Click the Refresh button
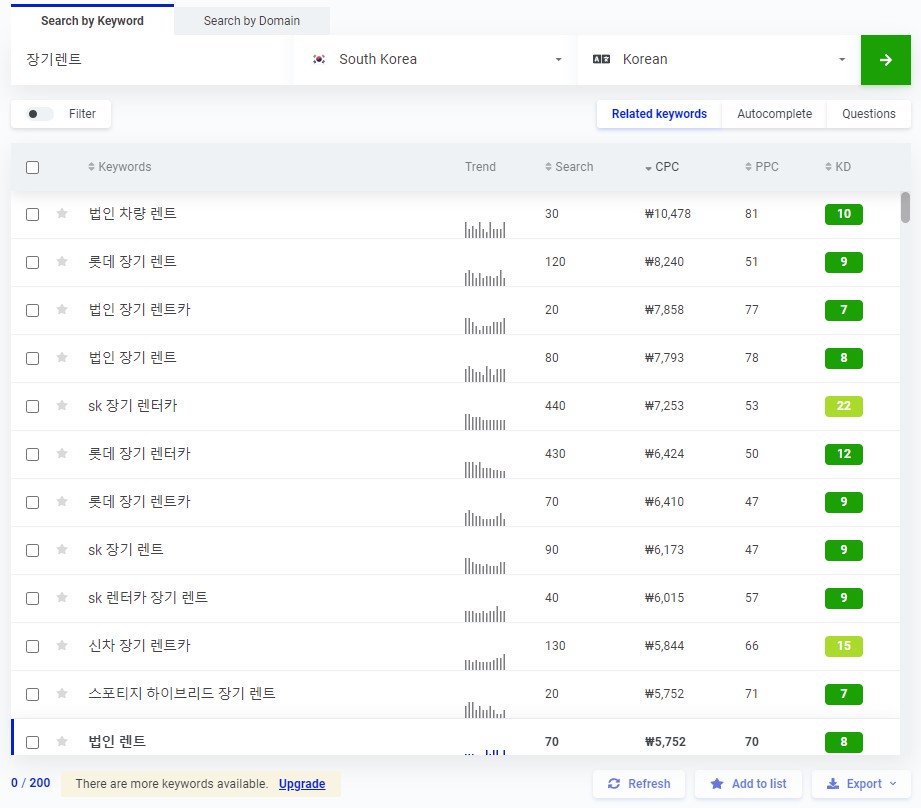921x808 pixels. tap(639, 784)
